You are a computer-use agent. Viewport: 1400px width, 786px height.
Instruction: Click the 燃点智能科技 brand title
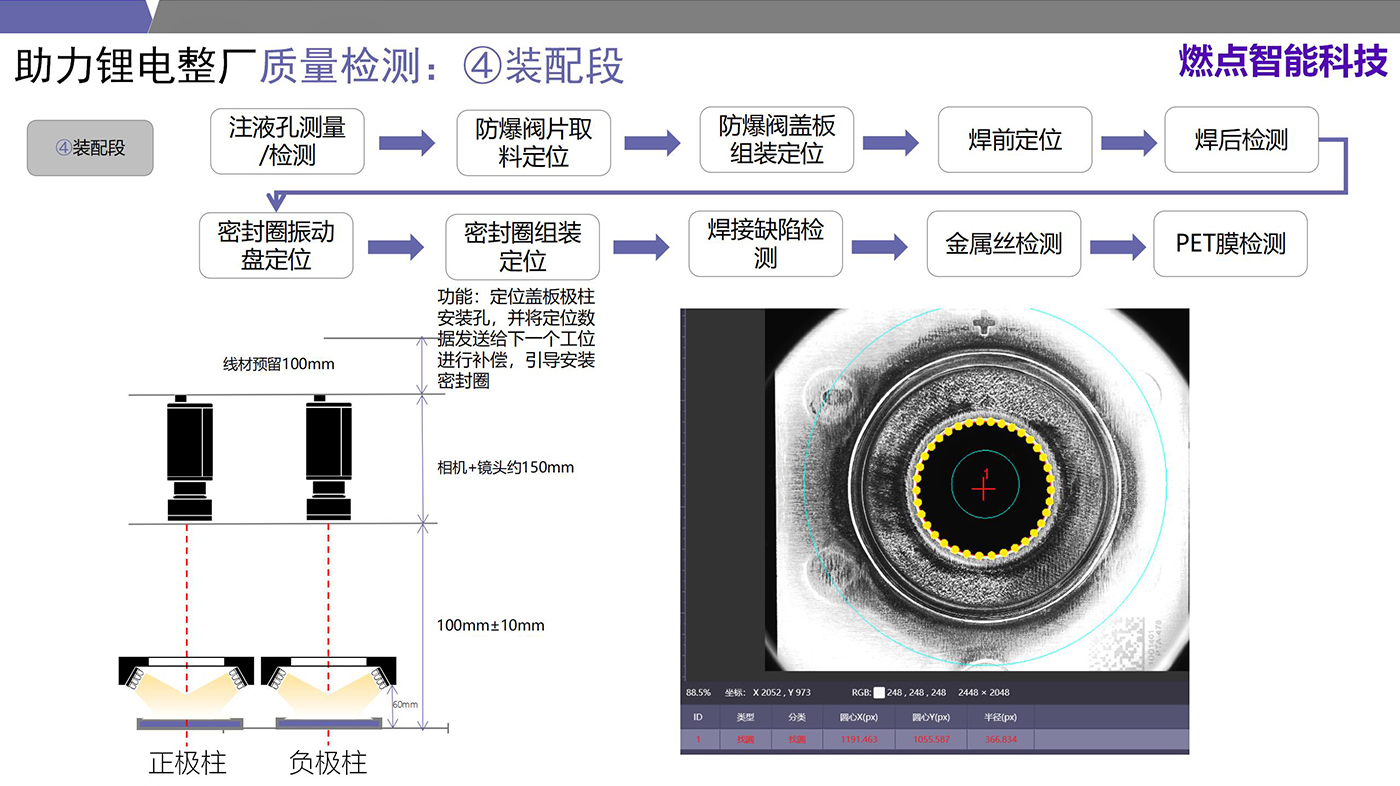pyautogui.click(x=1283, y=61)
